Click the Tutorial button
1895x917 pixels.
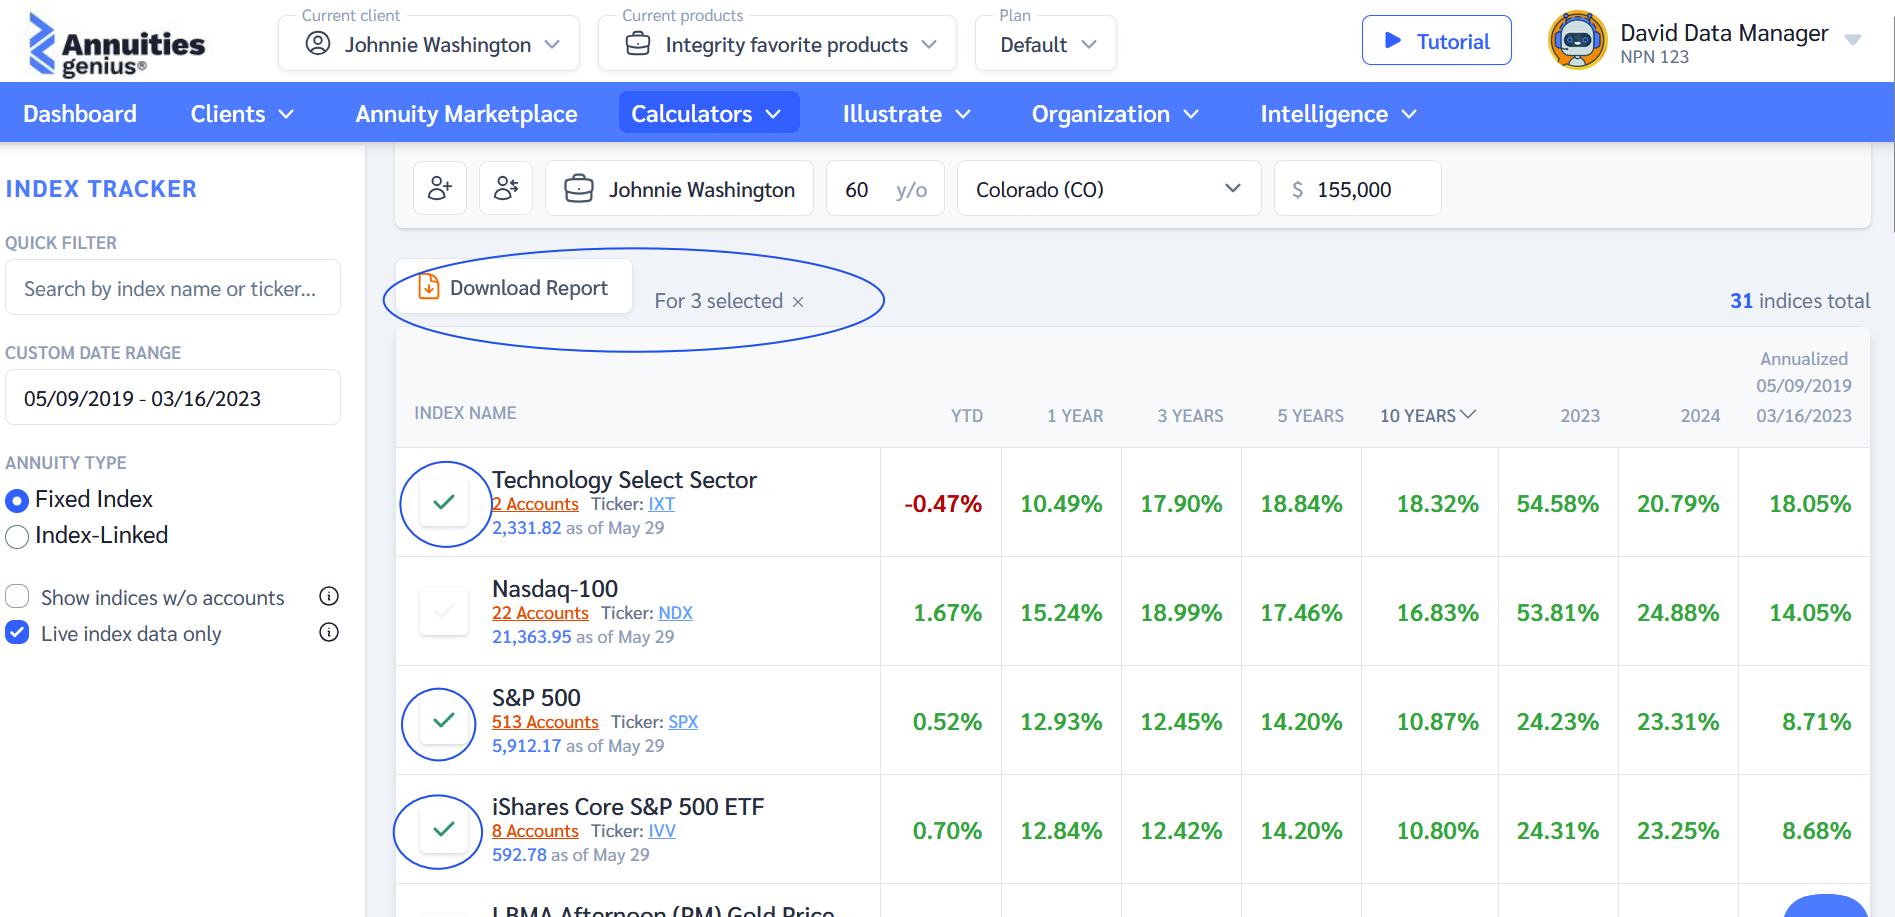[x=1436, y=41]
